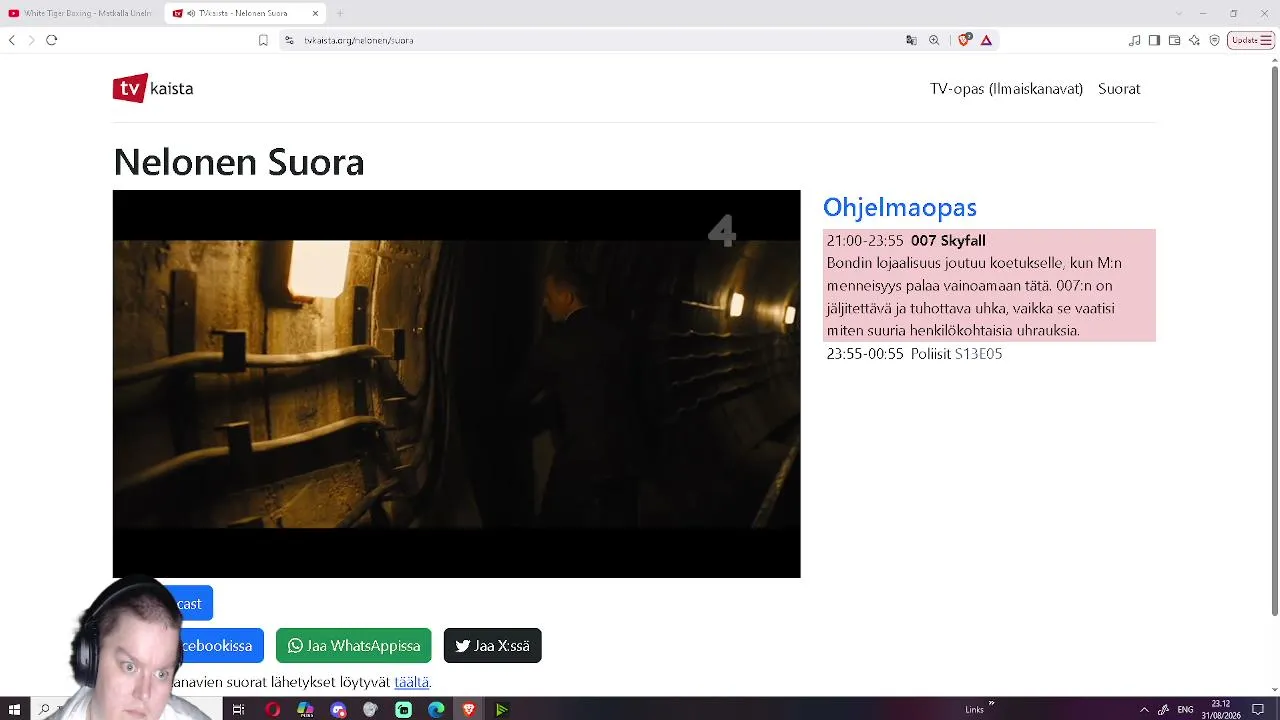Open the Copilot PRE taskbar icon
This screenshot has height=720, width=1280.
coord(305,710)
